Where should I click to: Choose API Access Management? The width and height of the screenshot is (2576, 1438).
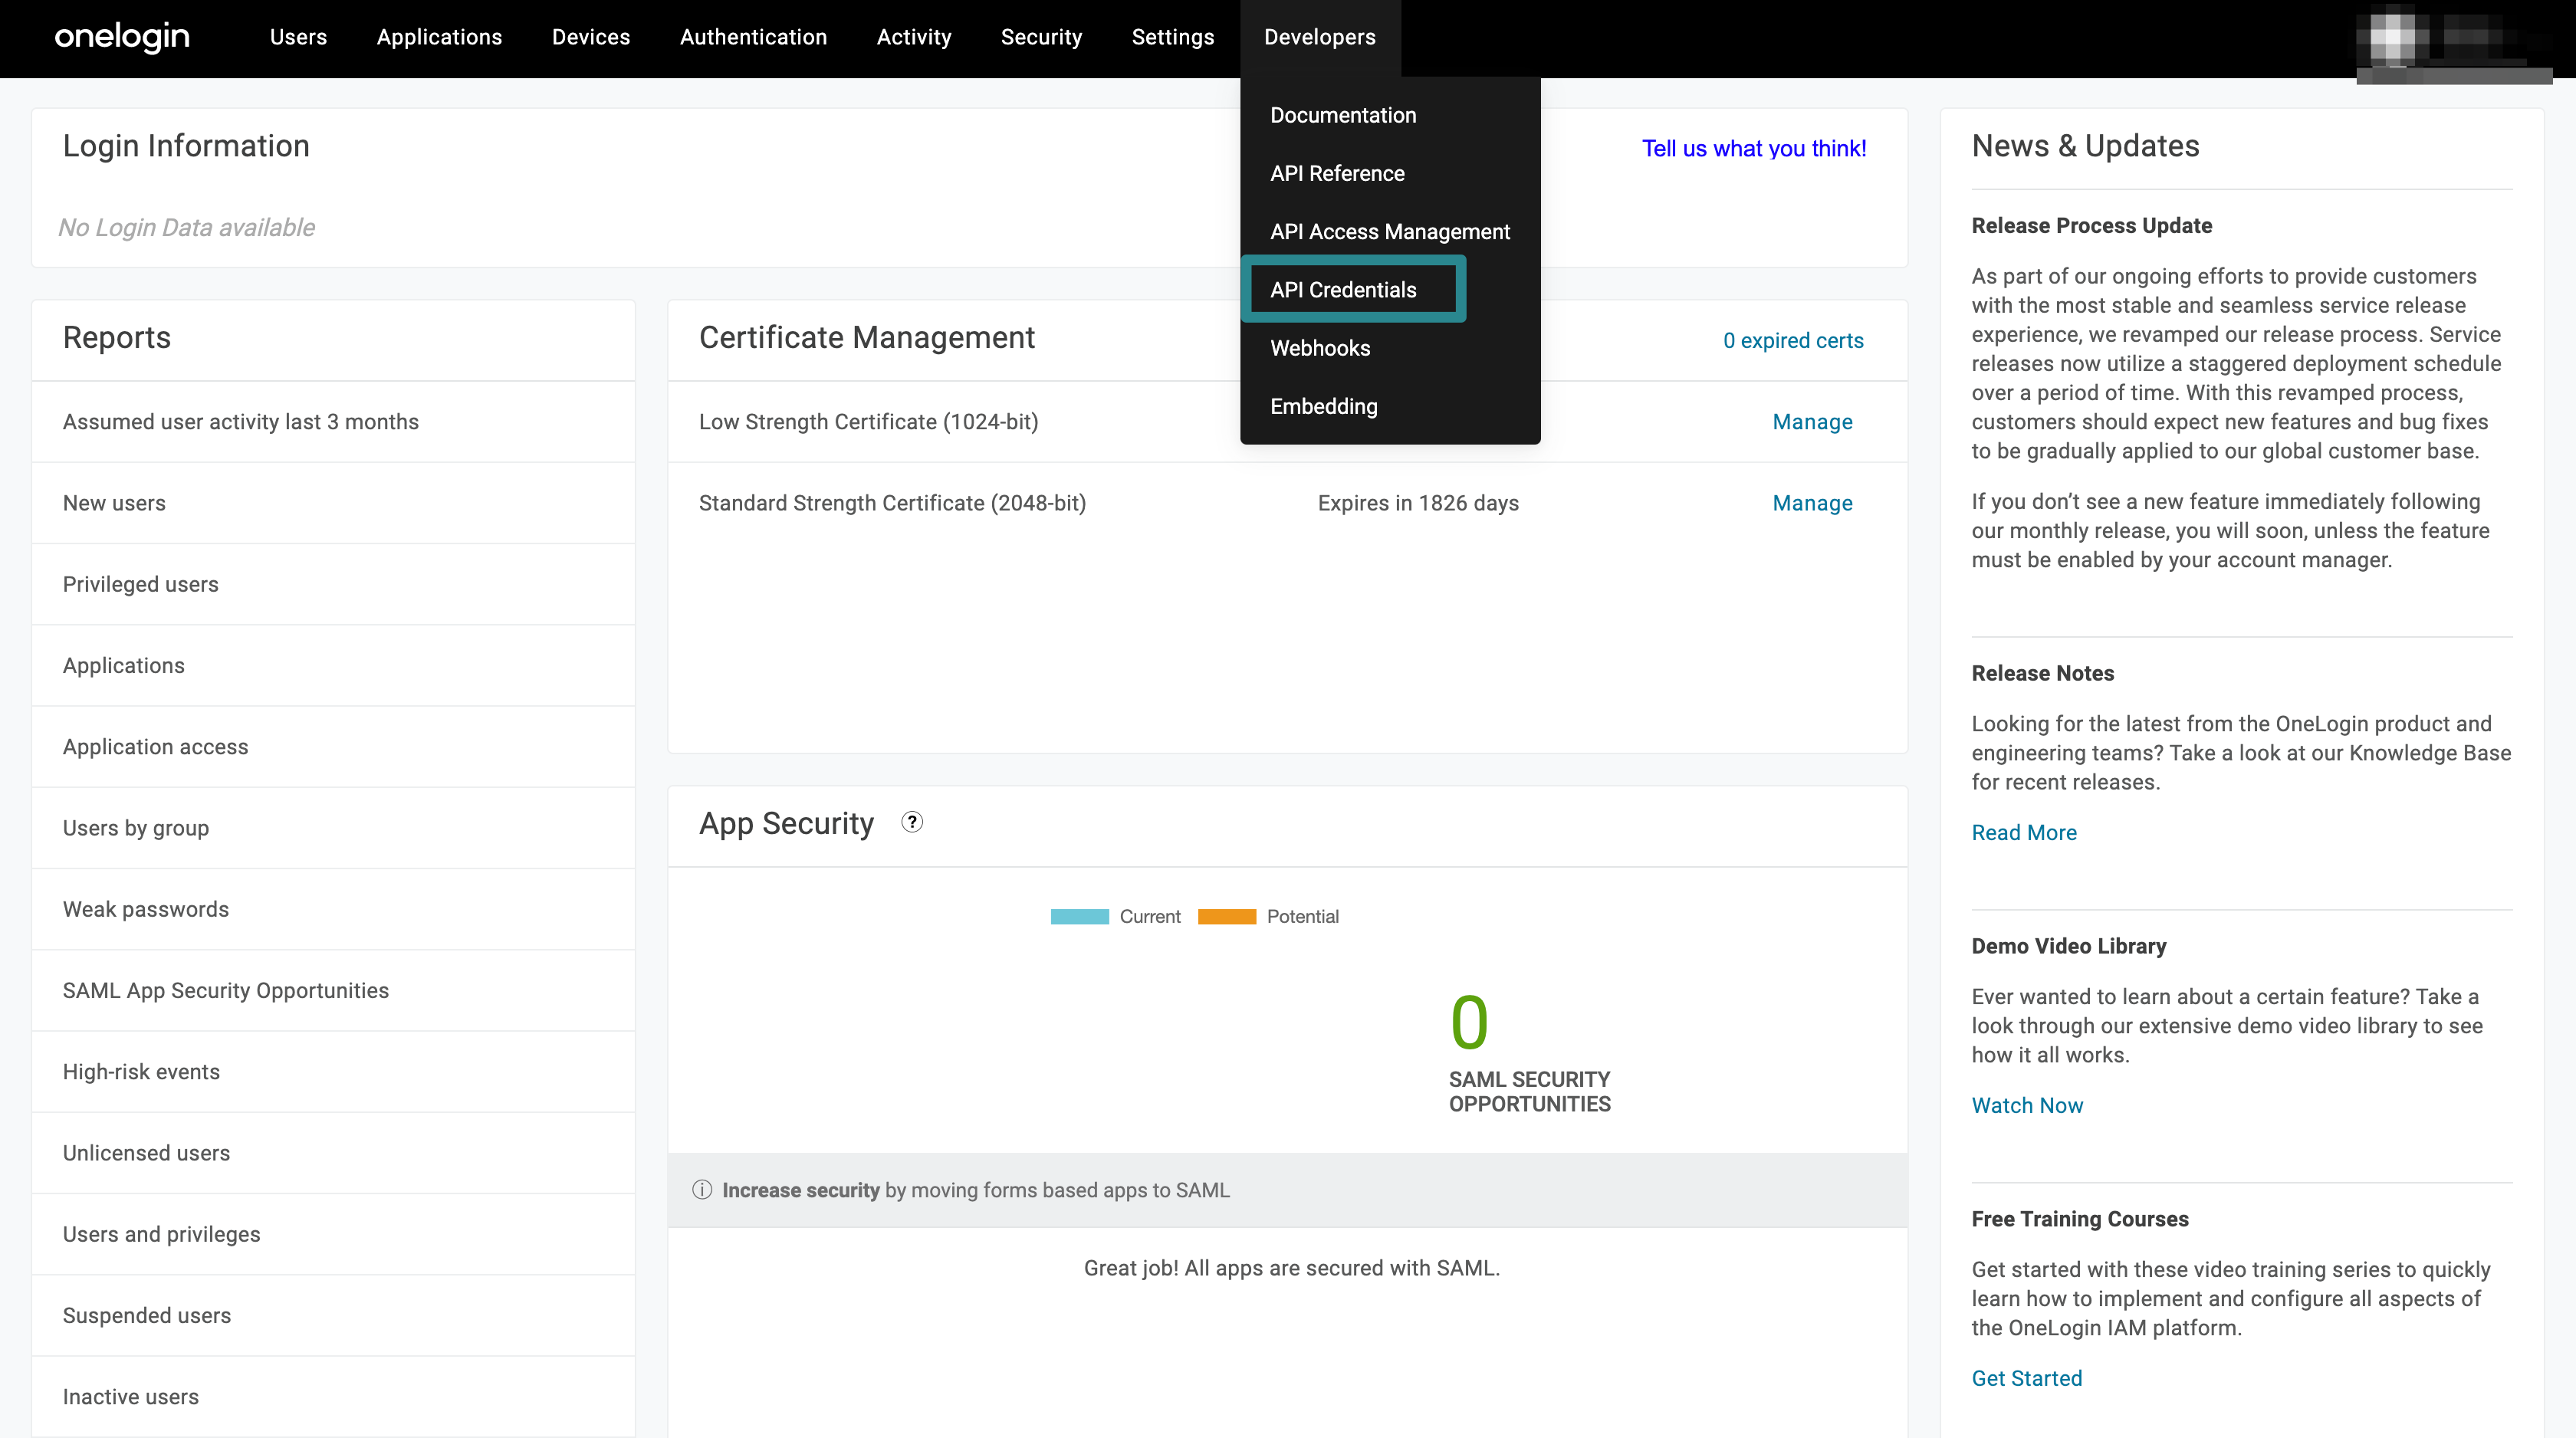(1390, 231)
